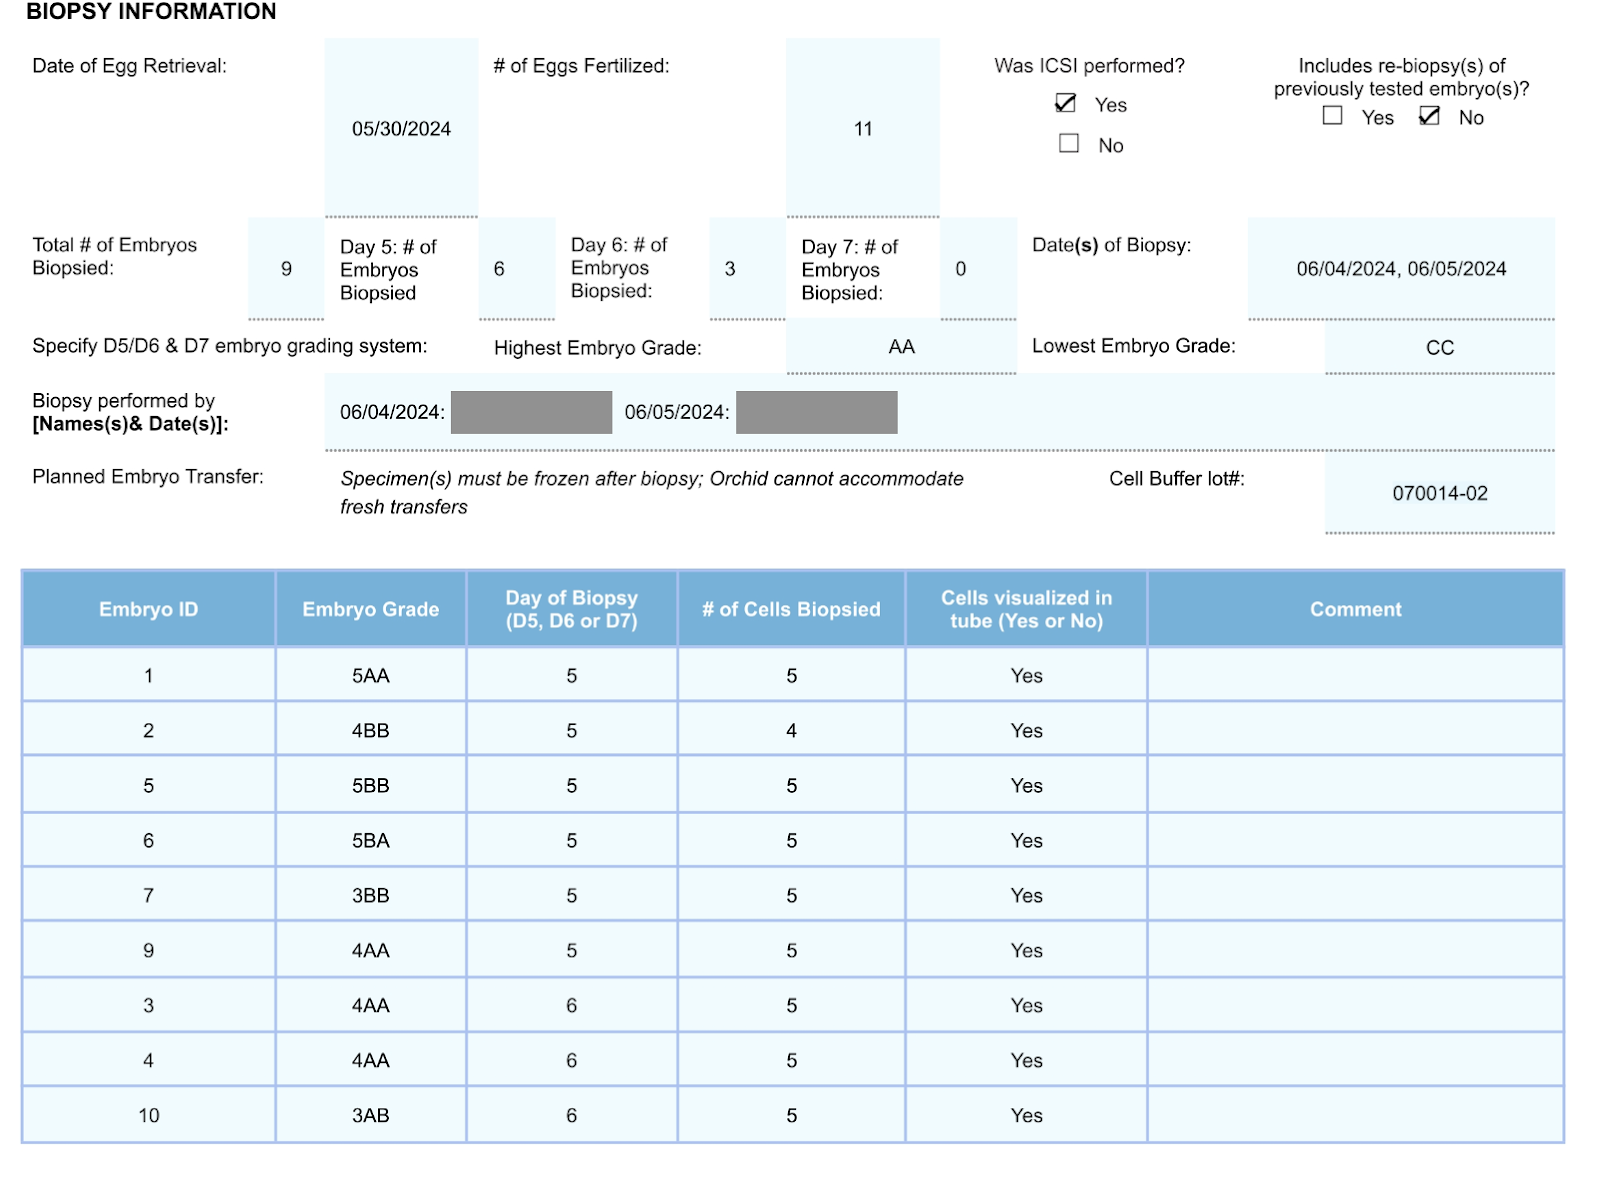Click the Date of Egg Retrieval field
The height and width of the screenshot is (1179, 1600).
(x=401, y=128)
